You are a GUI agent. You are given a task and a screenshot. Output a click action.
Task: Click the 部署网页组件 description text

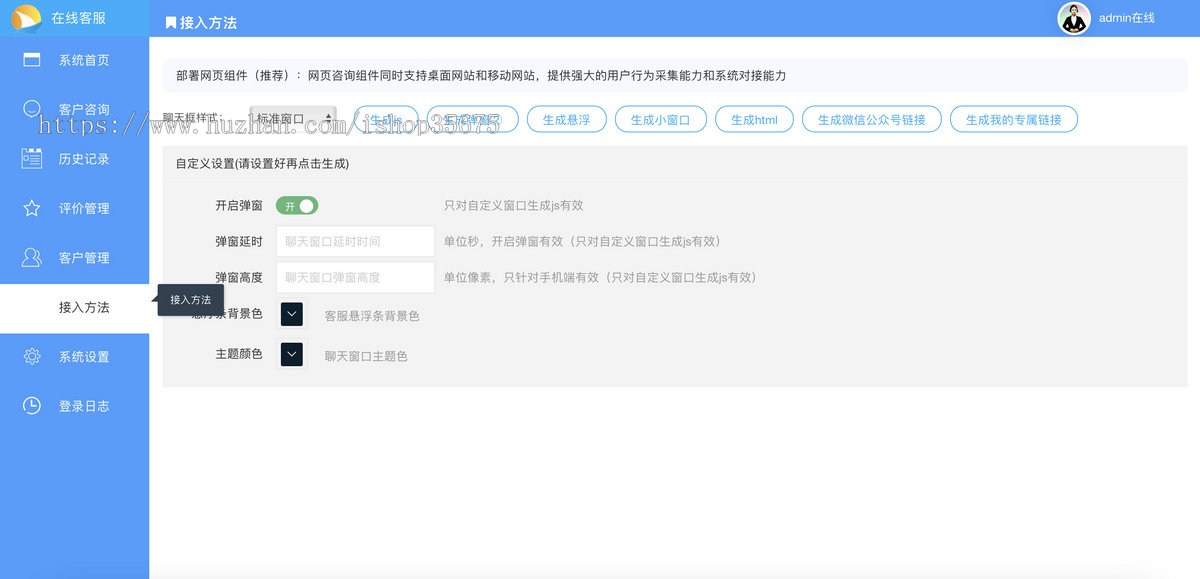481,75
